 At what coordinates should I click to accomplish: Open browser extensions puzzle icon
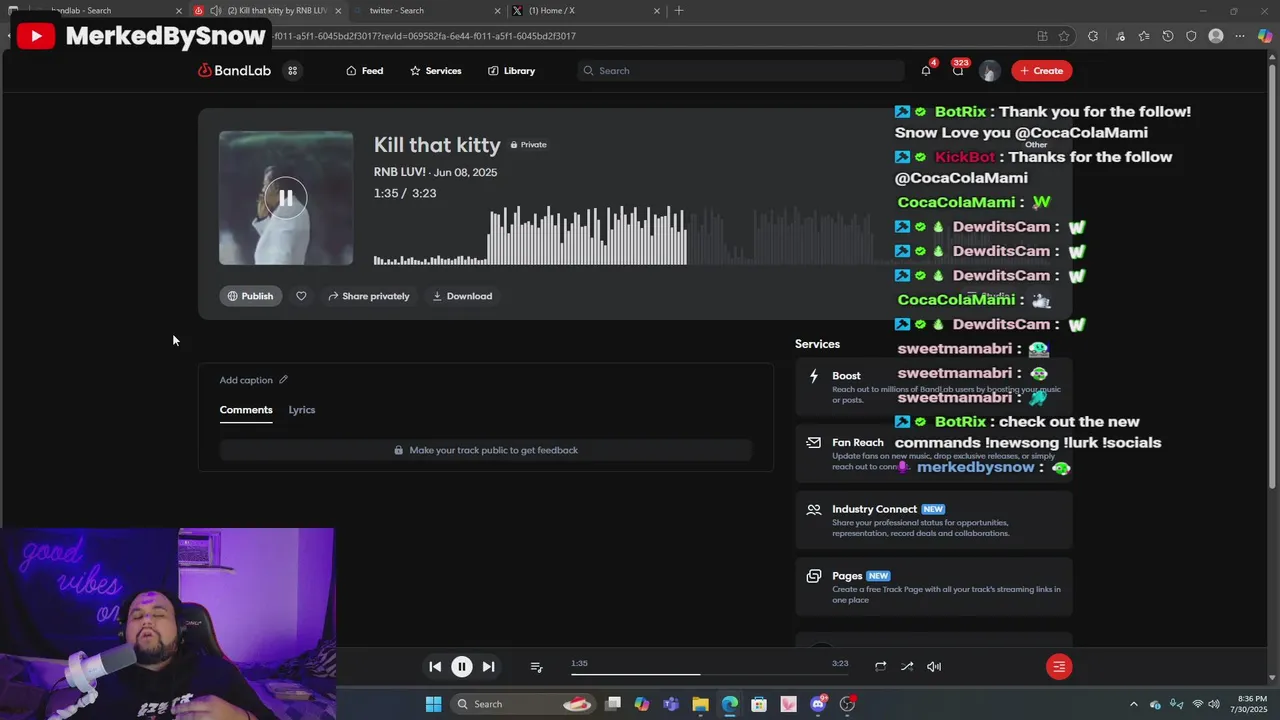tap(1093, 36)
